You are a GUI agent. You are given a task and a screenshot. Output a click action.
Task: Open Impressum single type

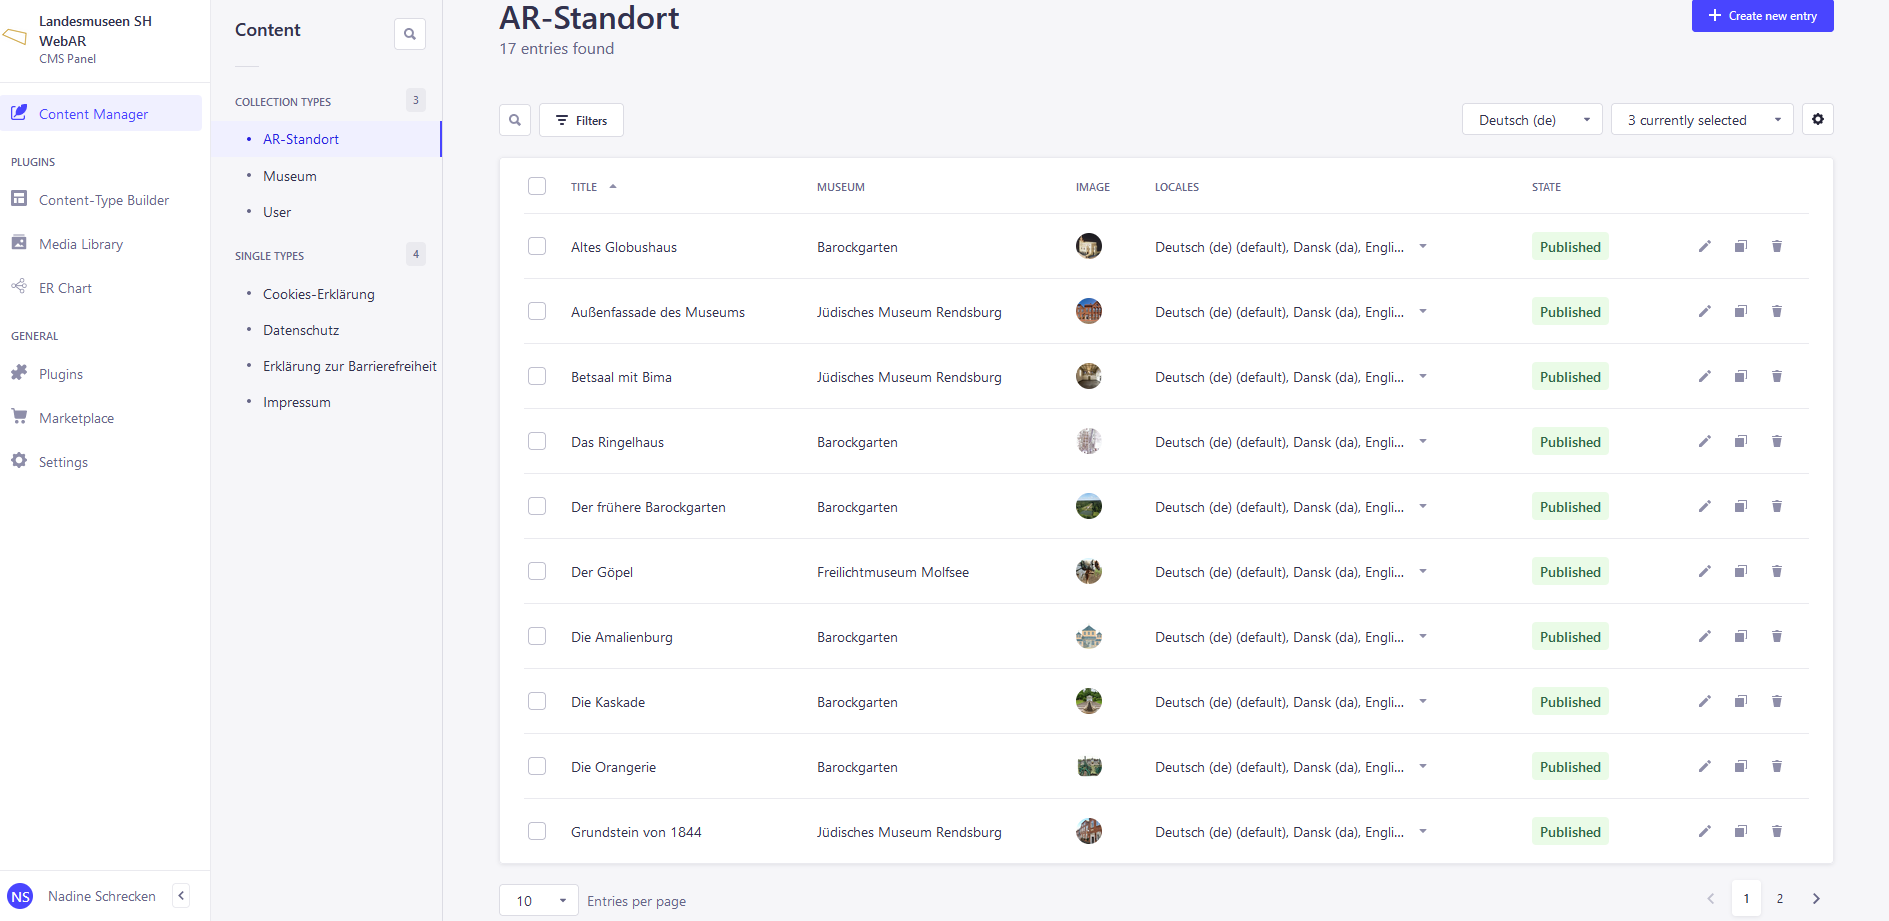(297, 402)
